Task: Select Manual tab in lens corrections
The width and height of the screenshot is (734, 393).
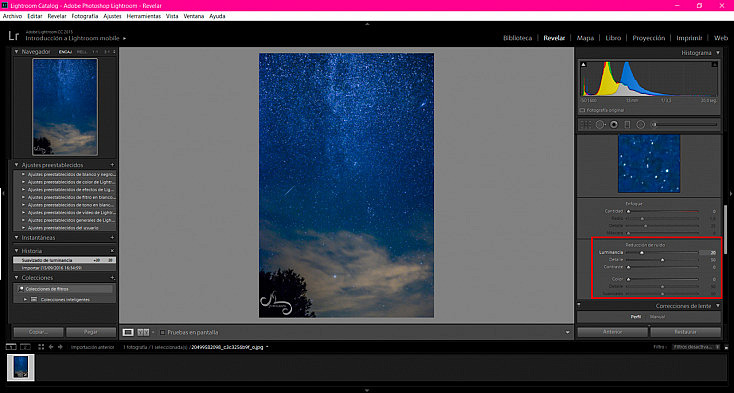Action: (x=657, y=317)
